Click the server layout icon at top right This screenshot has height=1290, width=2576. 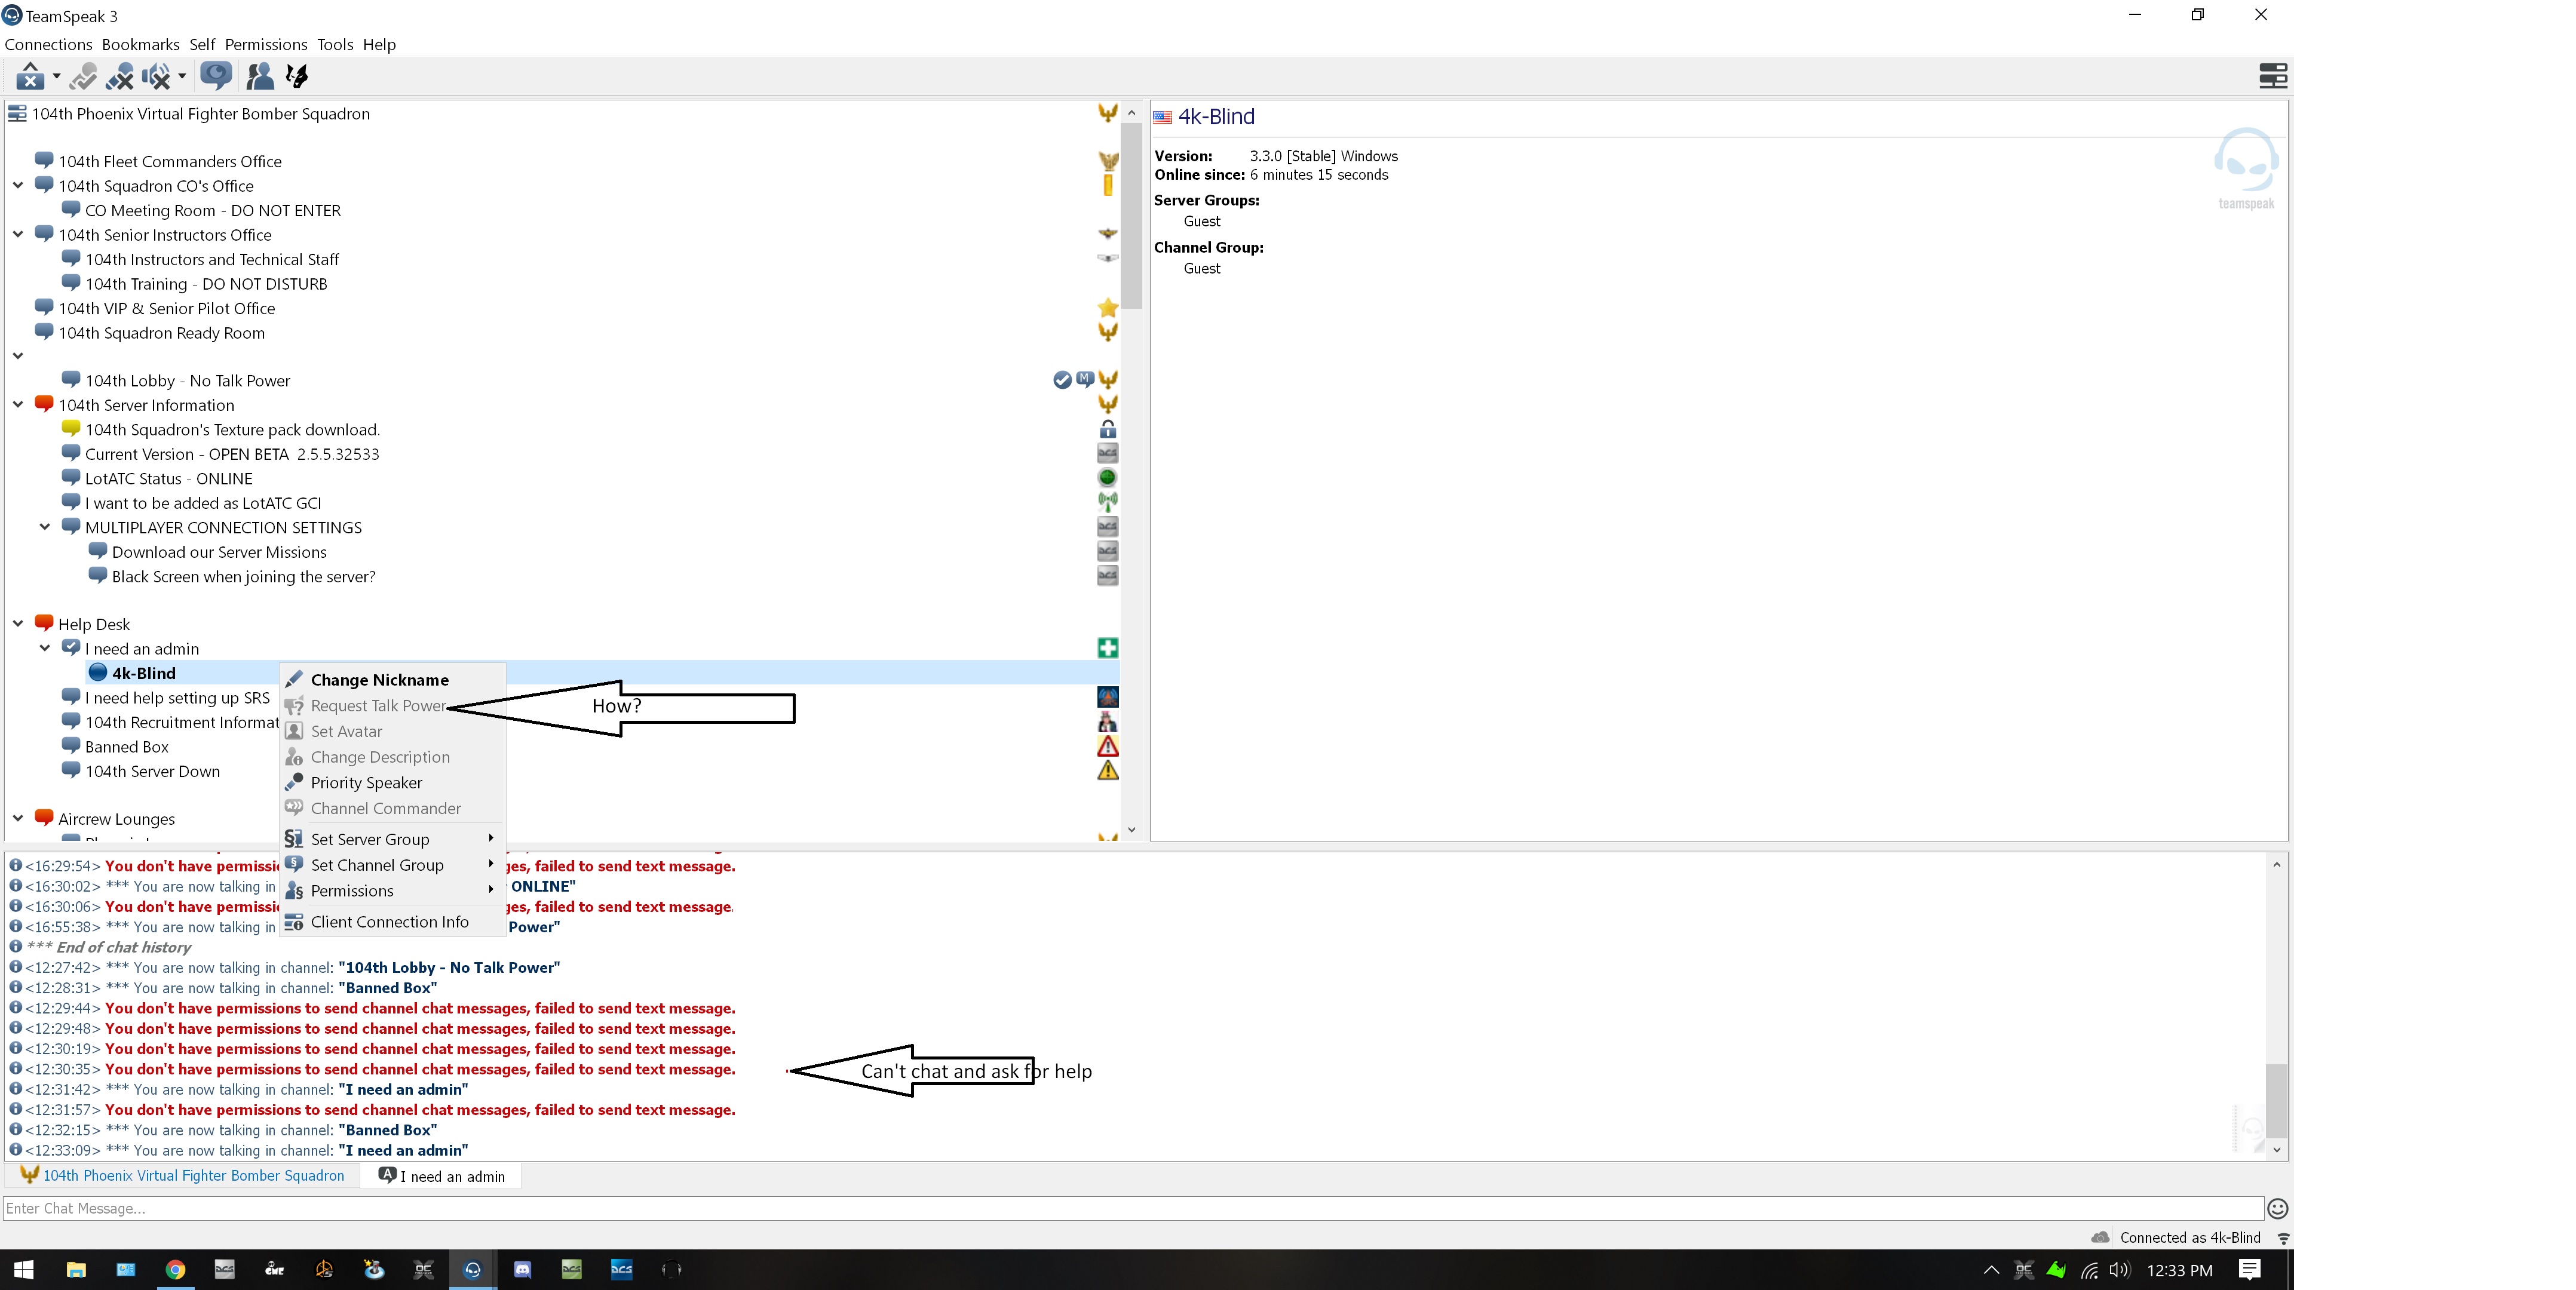(2273, 76)
